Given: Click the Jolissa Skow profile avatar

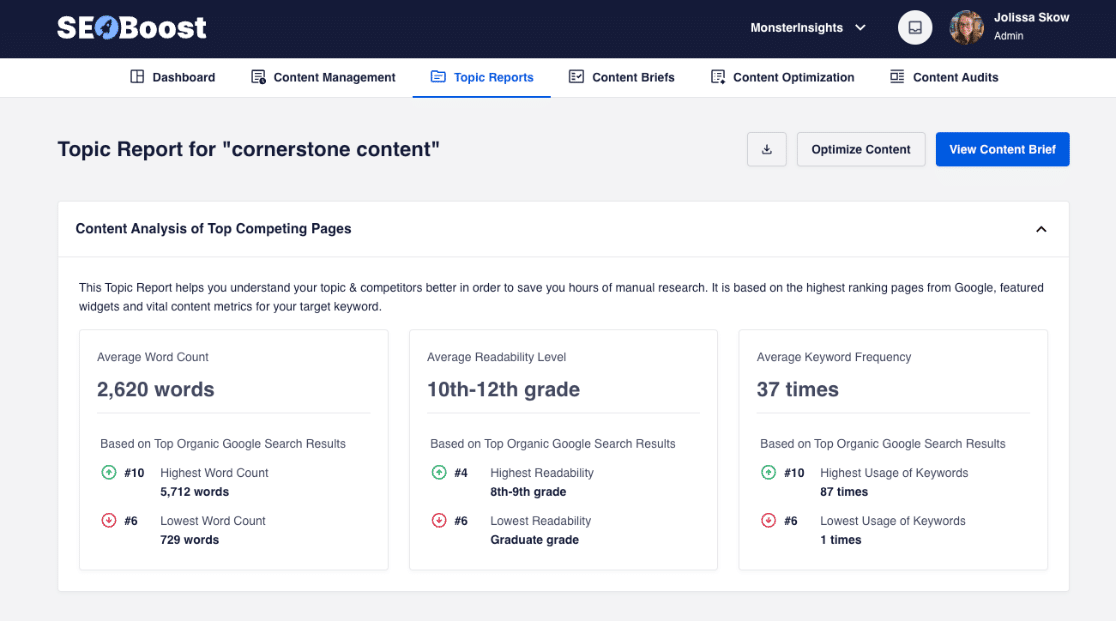Looking at the screenshot, I should coord(965,27).
